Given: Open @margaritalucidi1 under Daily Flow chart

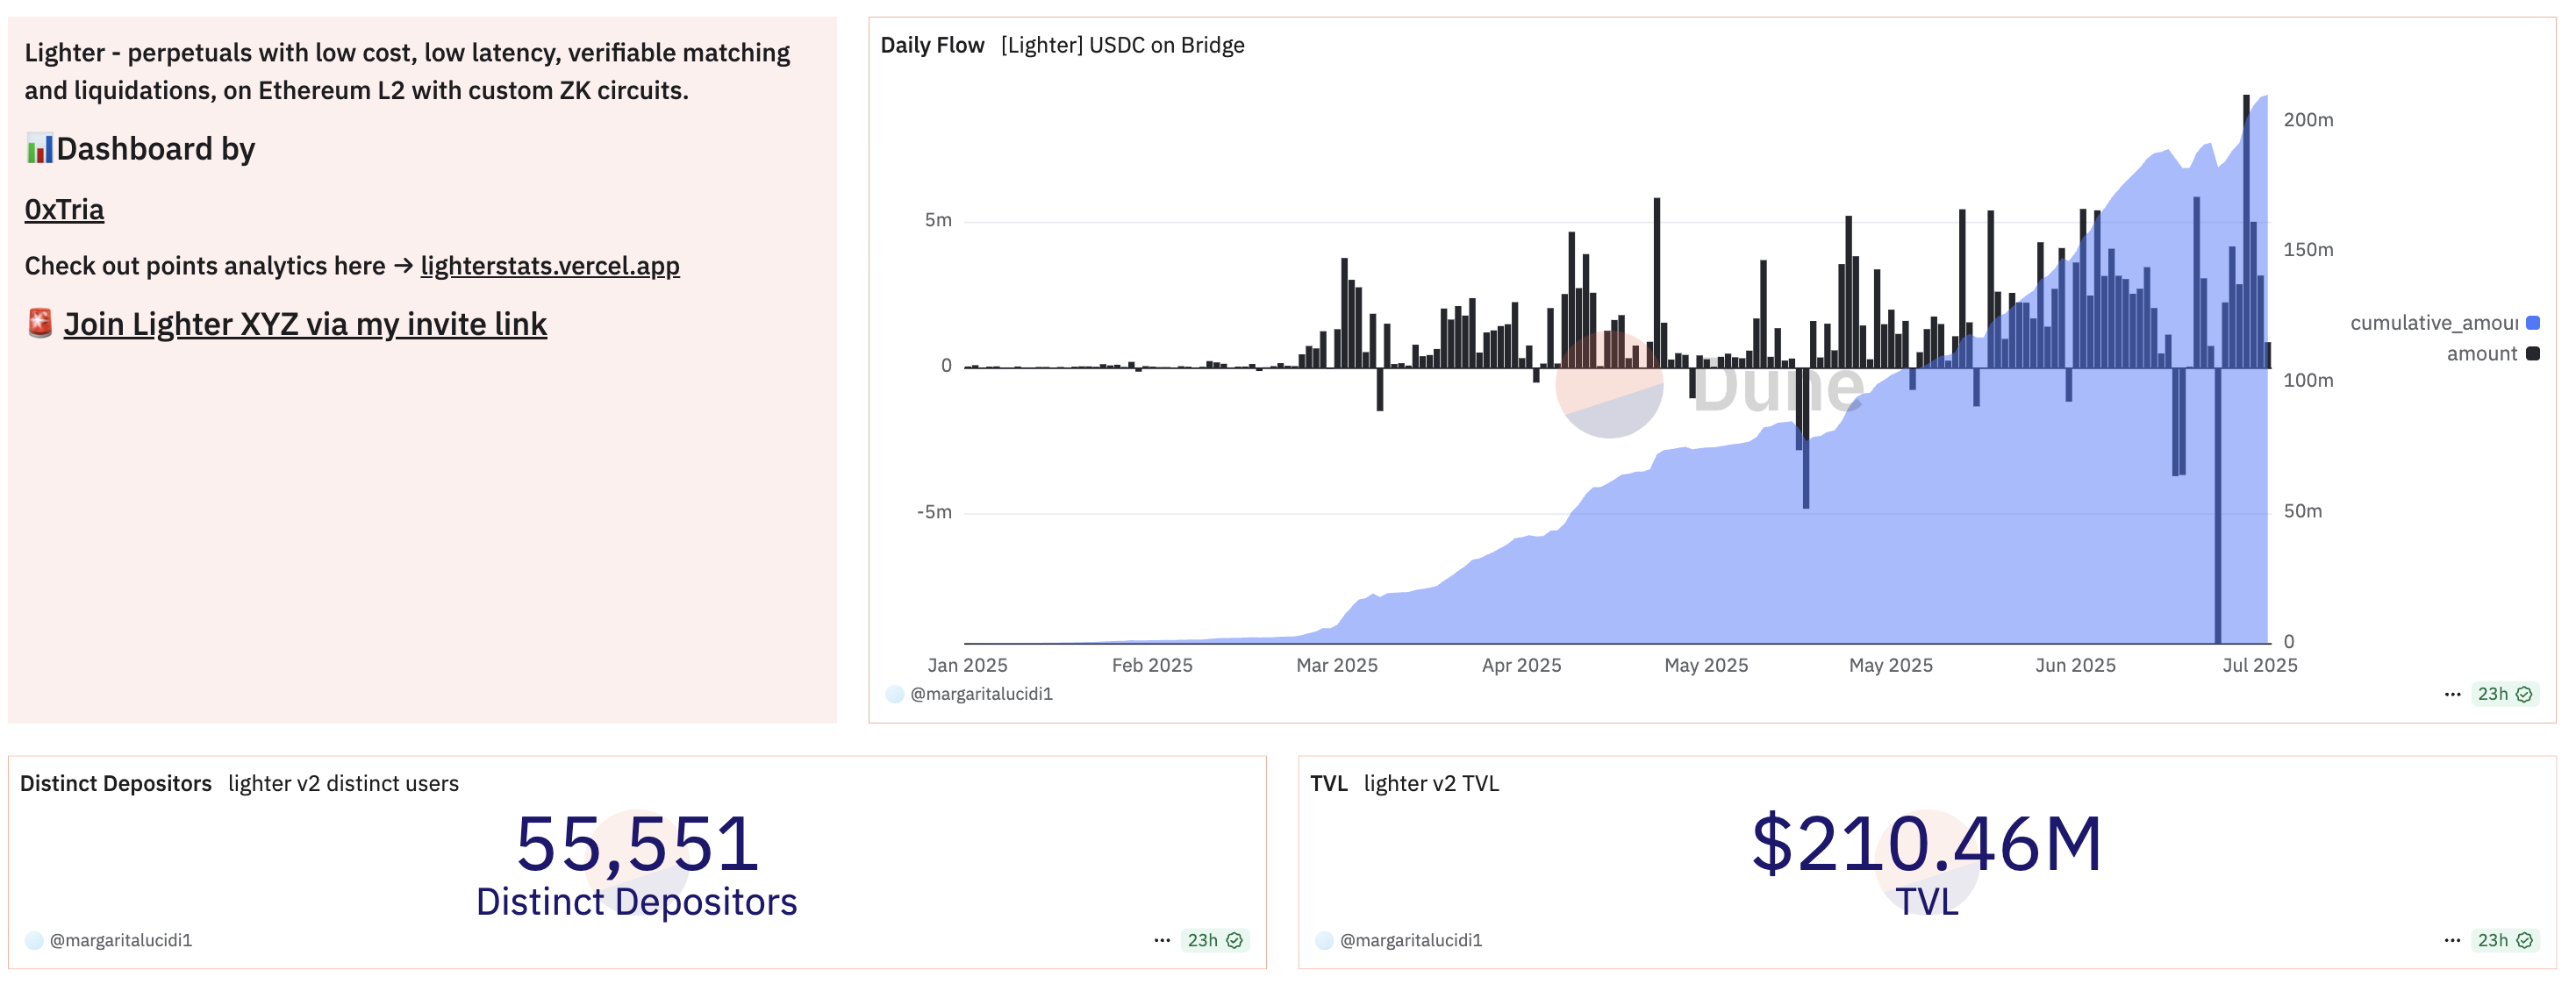Looking at the screenshot, I should [x=980, y=694].
